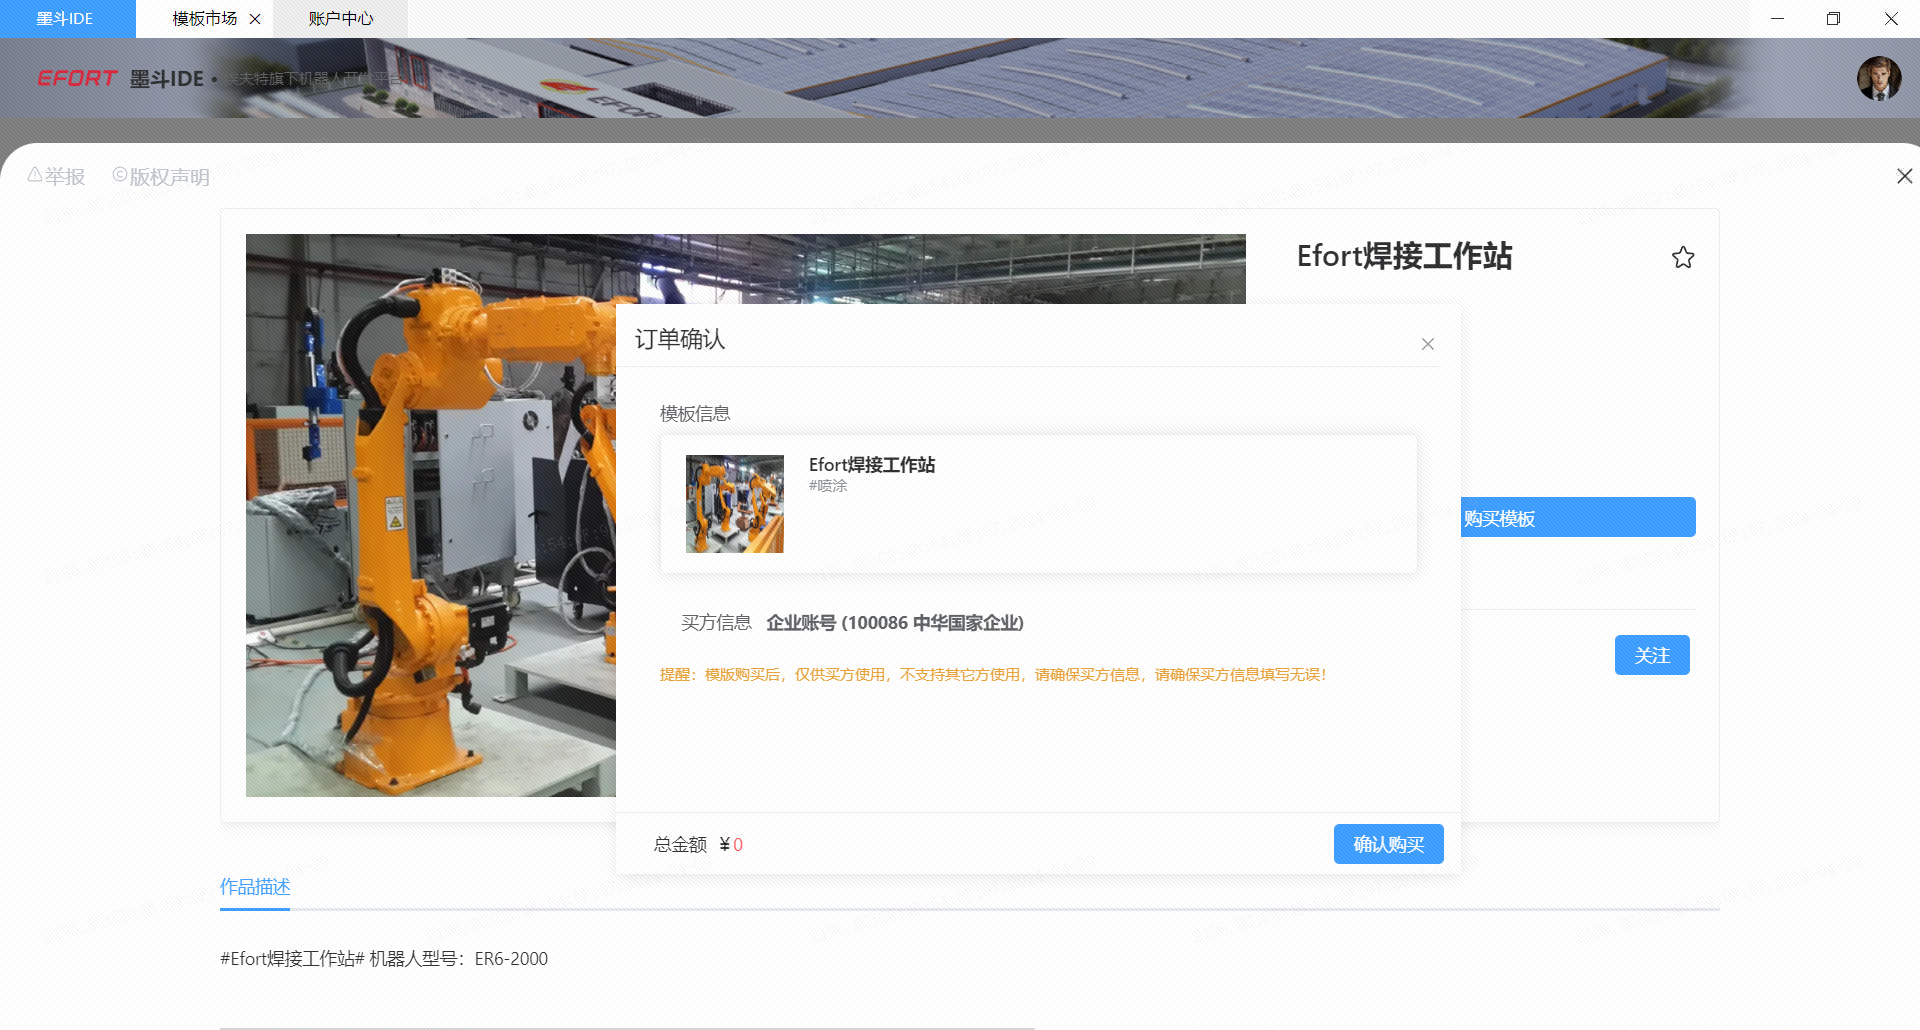The height and width of the screenshot is (1030, 1920).
Task: Maximize or restore the application window
Action: (1833, 19)
